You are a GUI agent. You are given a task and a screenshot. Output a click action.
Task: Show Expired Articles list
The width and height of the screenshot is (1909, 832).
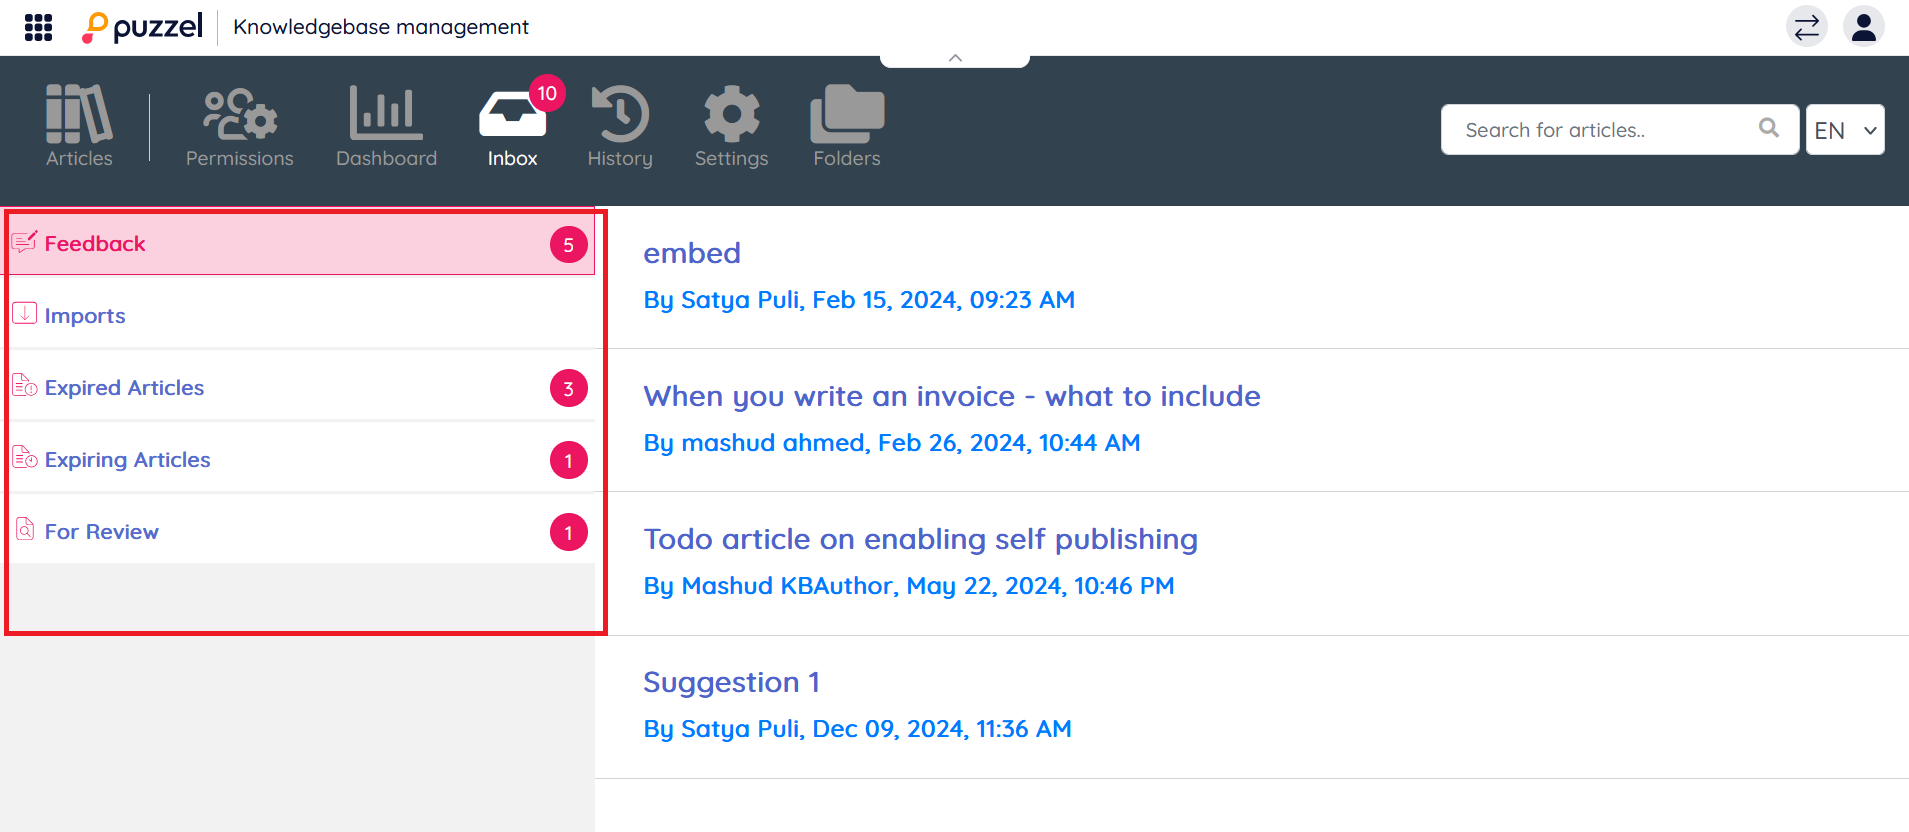click(x=124, y=388)
